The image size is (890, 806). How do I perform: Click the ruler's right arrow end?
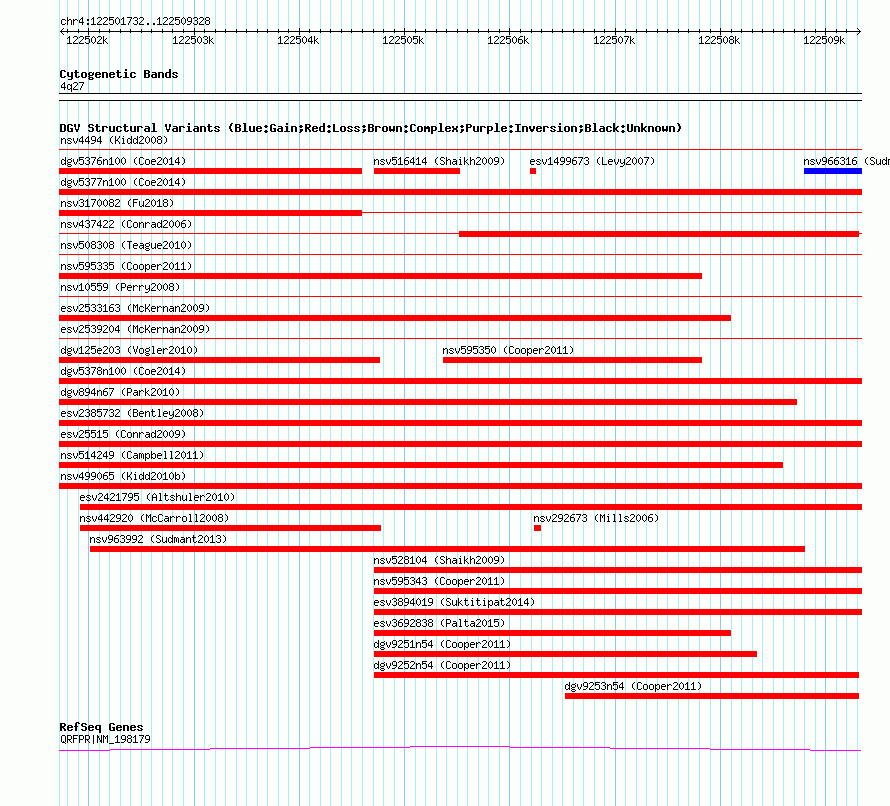[859, 31]
